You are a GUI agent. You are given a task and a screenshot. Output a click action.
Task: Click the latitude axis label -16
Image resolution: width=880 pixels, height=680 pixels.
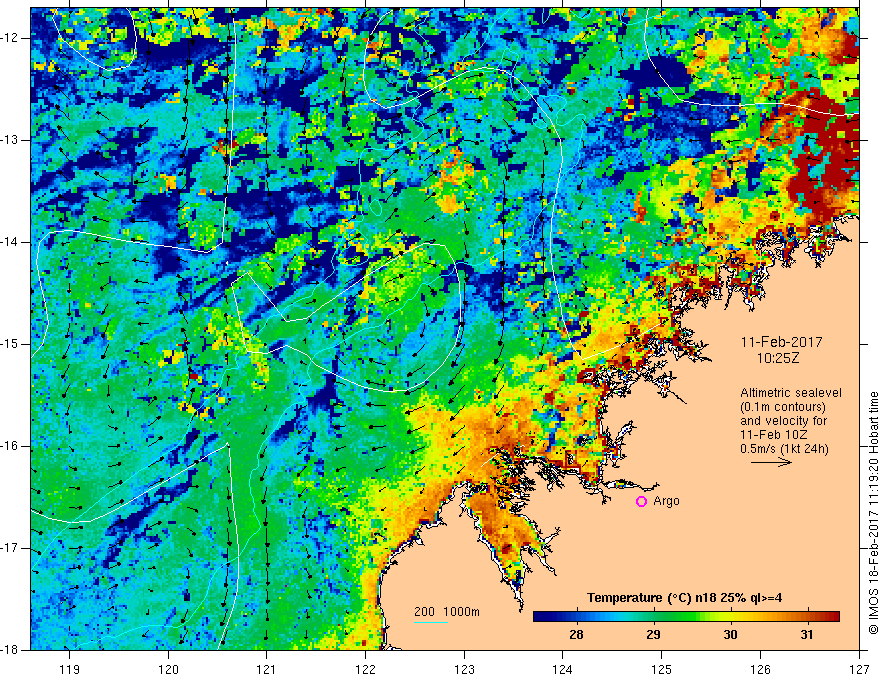(x=10, y=446)
